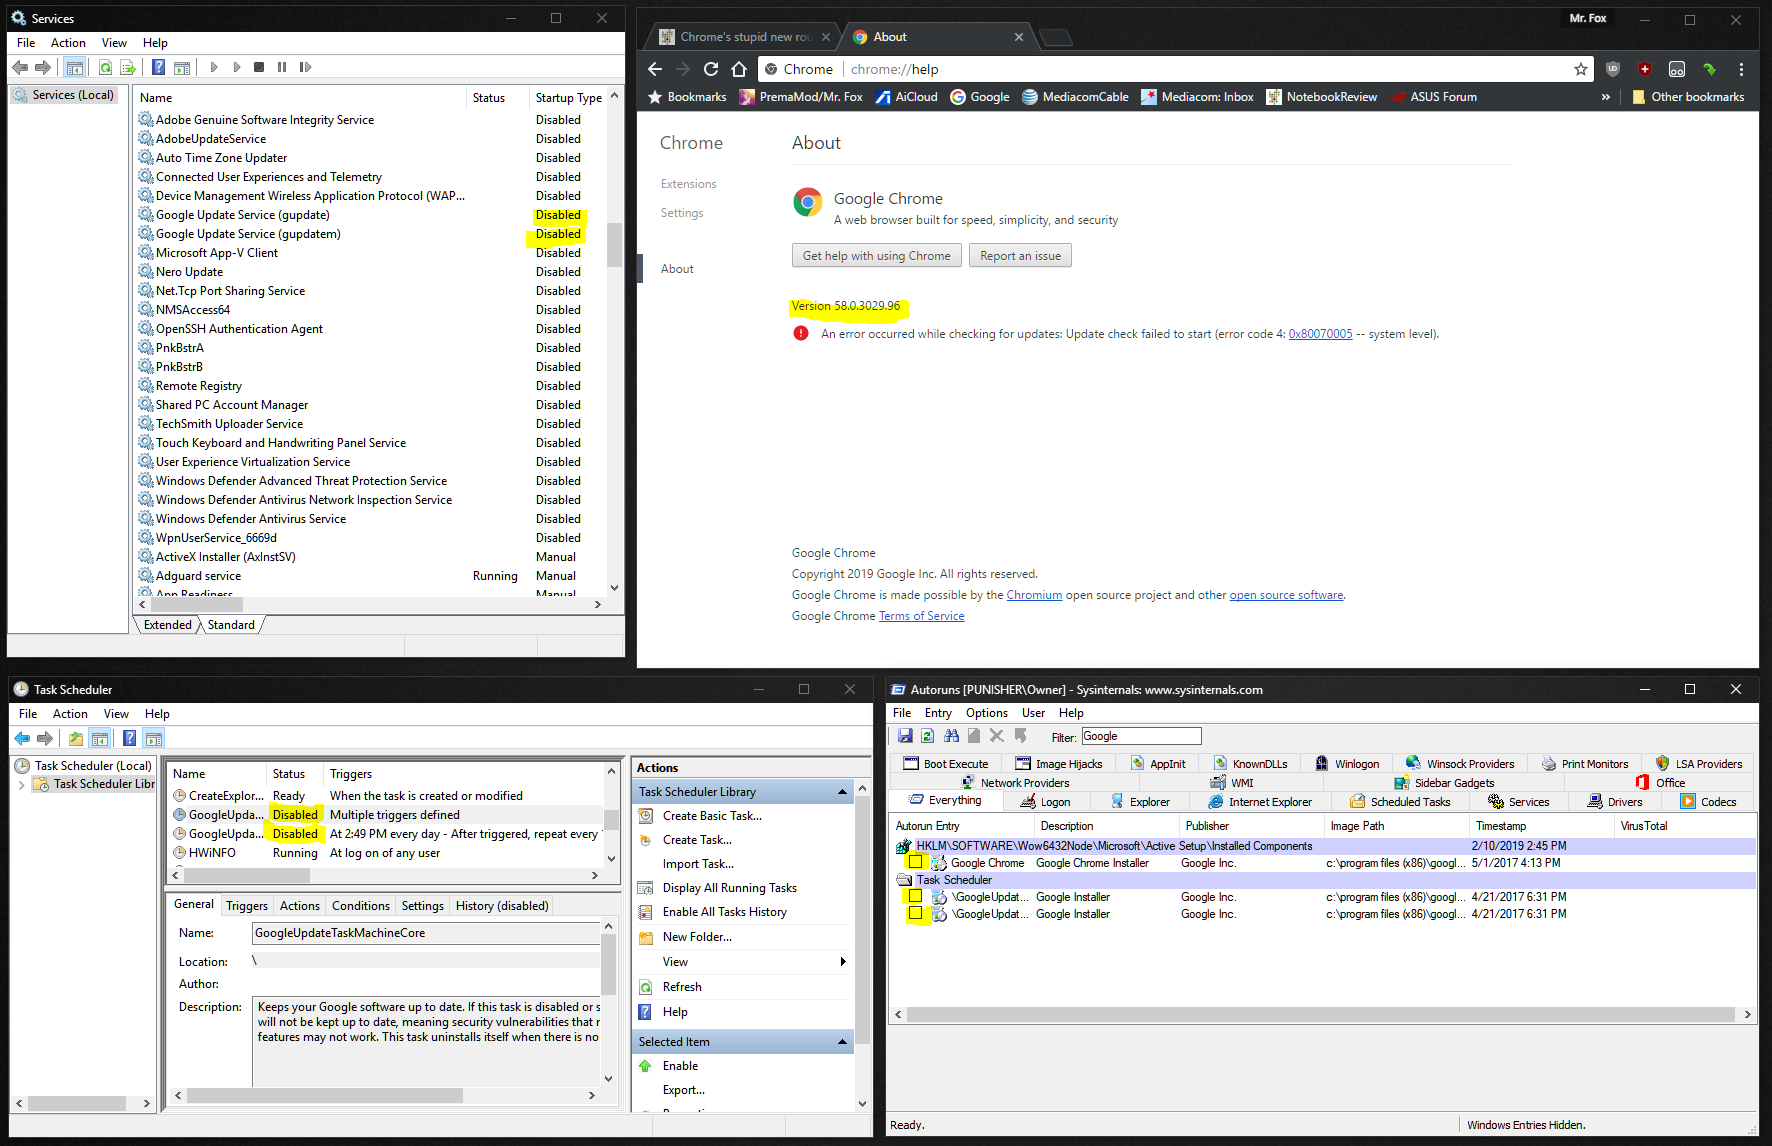Open Entry menu in Autoruns
The width and height of the screenshot is (1772, 1146).
click(938, 713)
